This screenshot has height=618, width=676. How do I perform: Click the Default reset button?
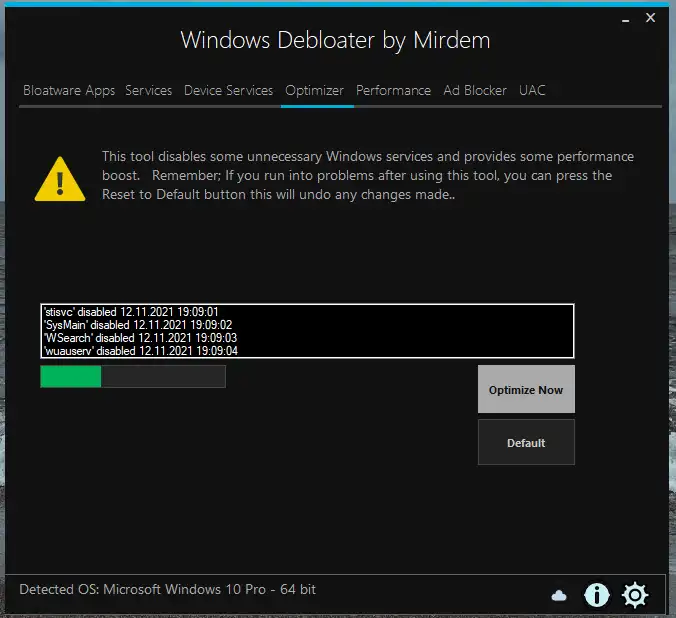click(x=526, y=442)
